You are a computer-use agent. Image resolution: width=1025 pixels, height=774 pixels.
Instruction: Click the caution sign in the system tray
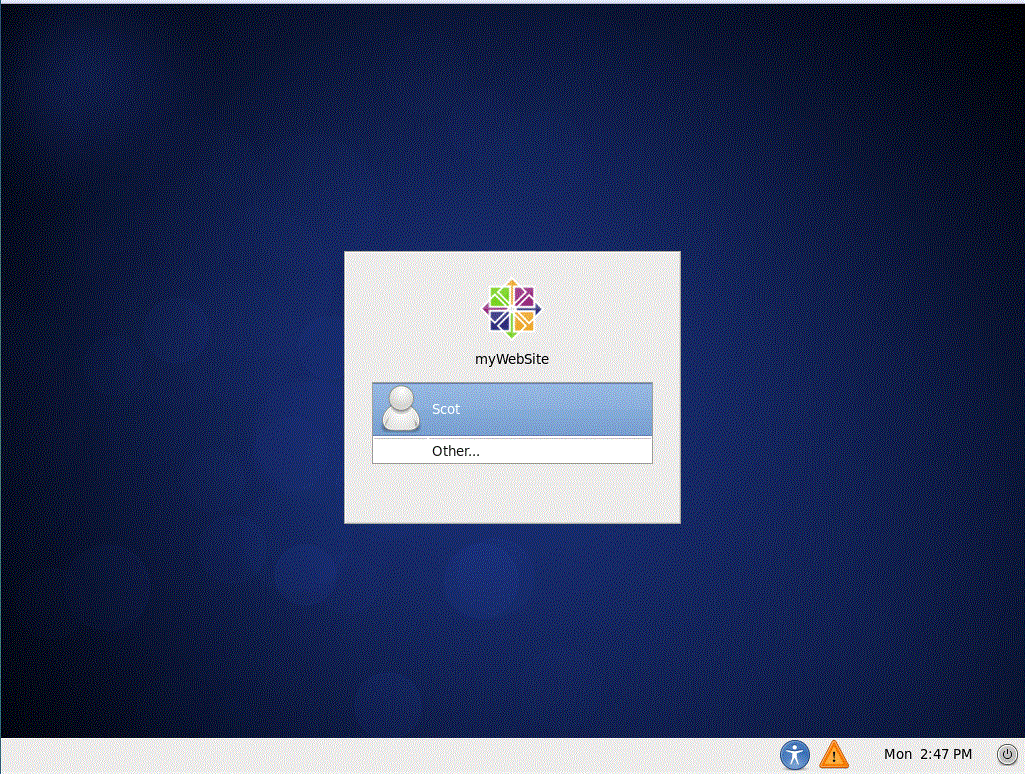(833, 755)
